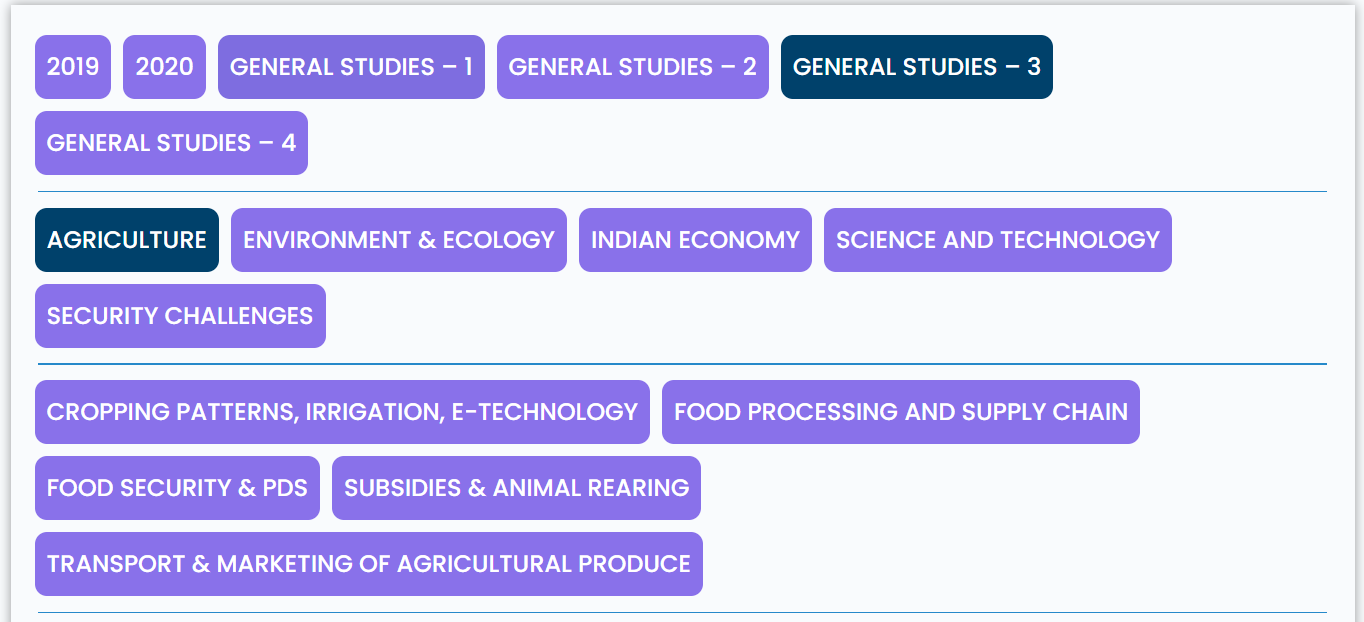Viewport: 1364px width, 622px height.
Task: Click E-TECHNOLOGY text in the topic button
Action: (x=544, y=412)
